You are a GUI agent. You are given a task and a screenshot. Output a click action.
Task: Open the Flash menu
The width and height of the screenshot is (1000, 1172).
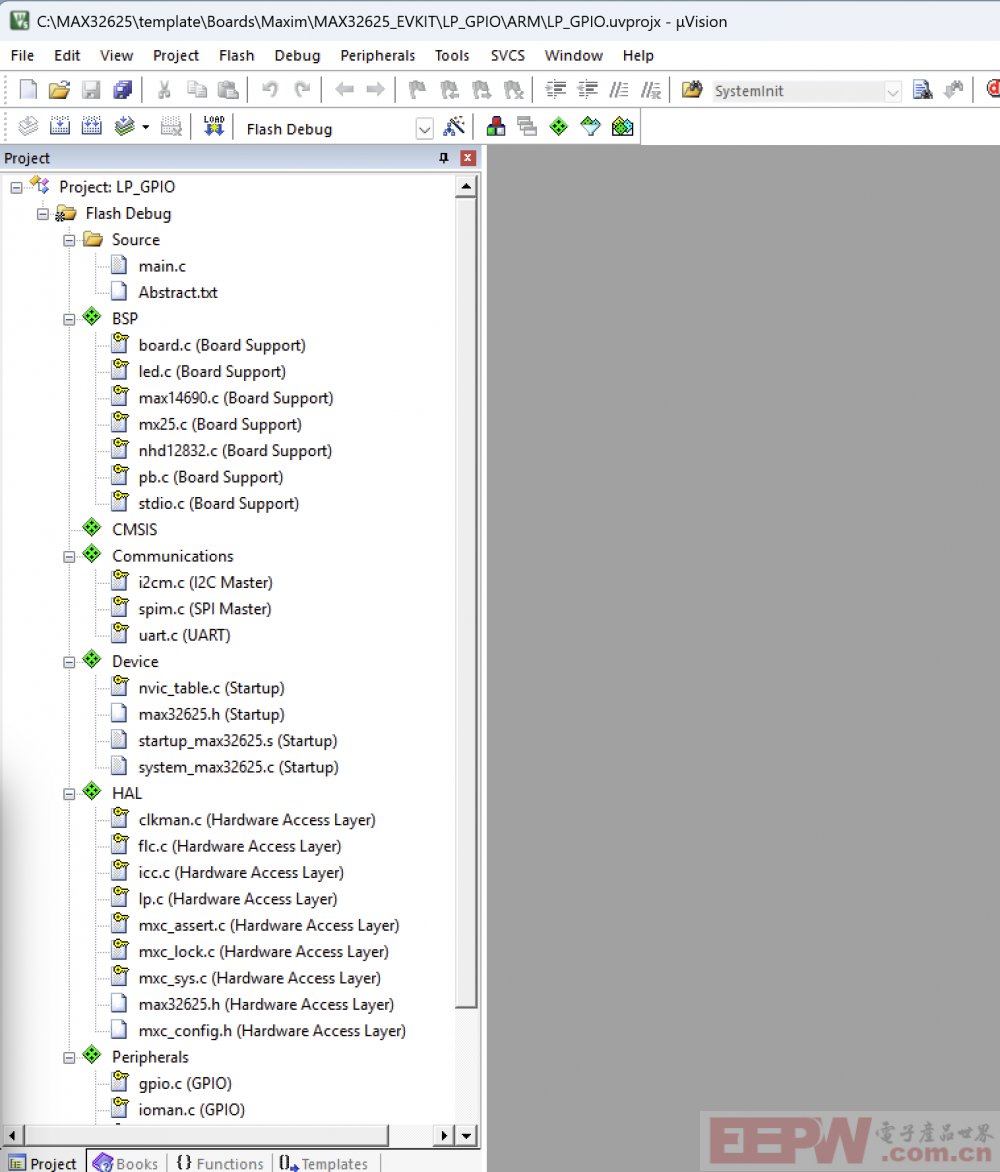point(236,55)
